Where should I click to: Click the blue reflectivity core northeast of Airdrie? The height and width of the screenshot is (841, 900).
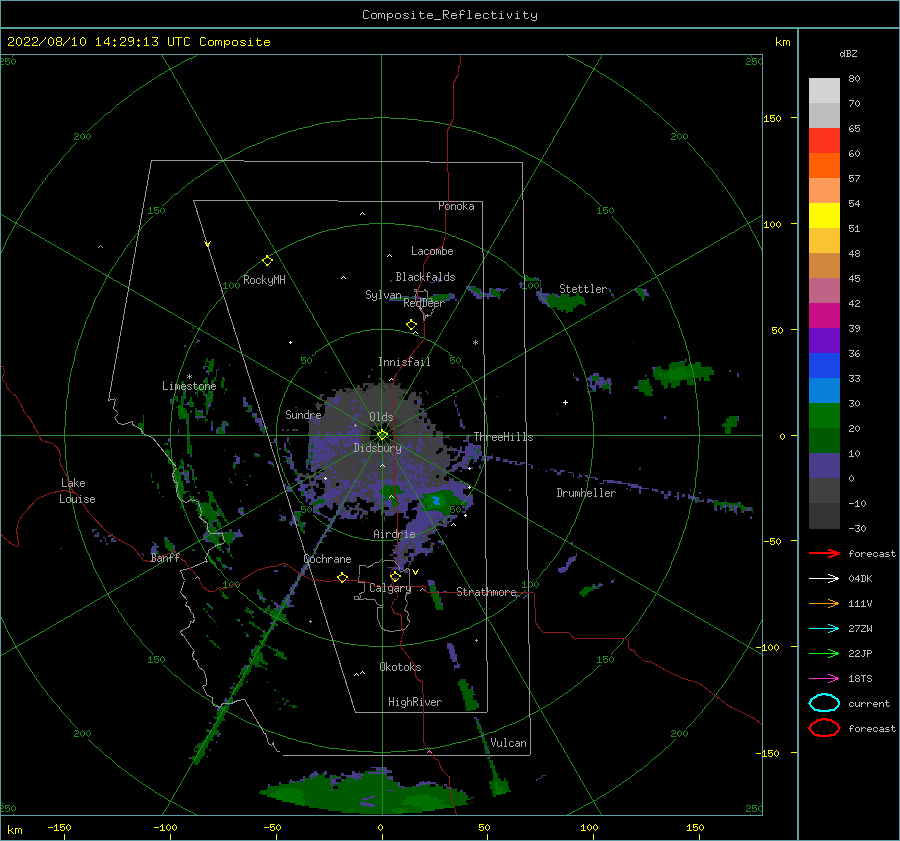pyautogui.click(x=436, y=501)
